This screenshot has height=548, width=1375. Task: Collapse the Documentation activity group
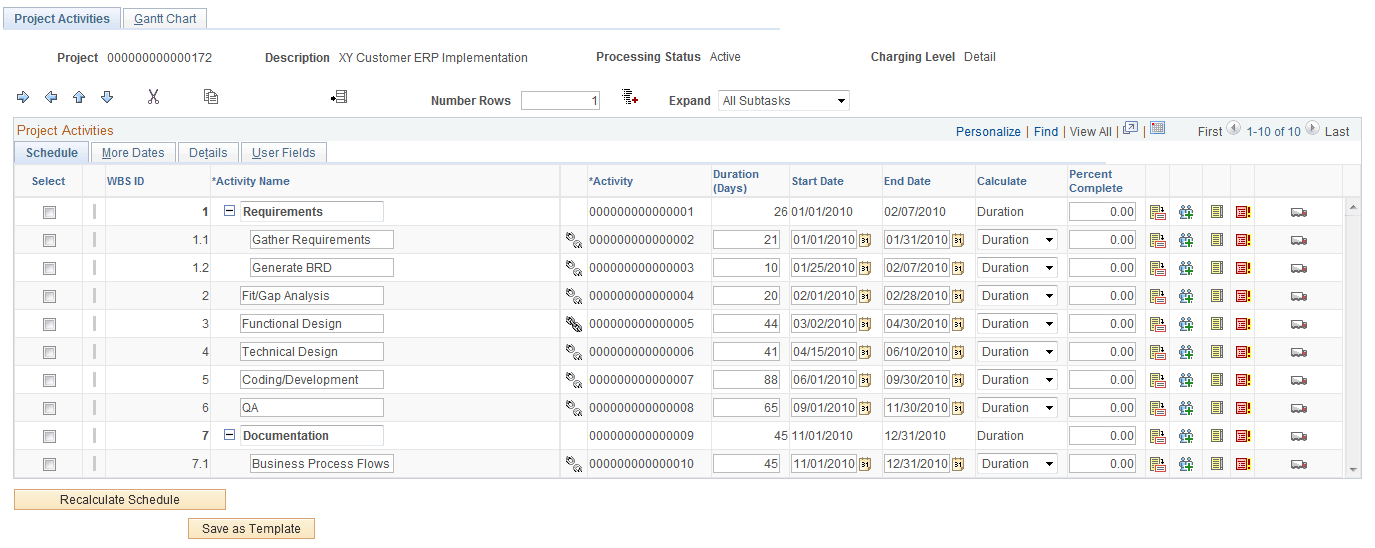pyautogui.click(x=229, y=436)
